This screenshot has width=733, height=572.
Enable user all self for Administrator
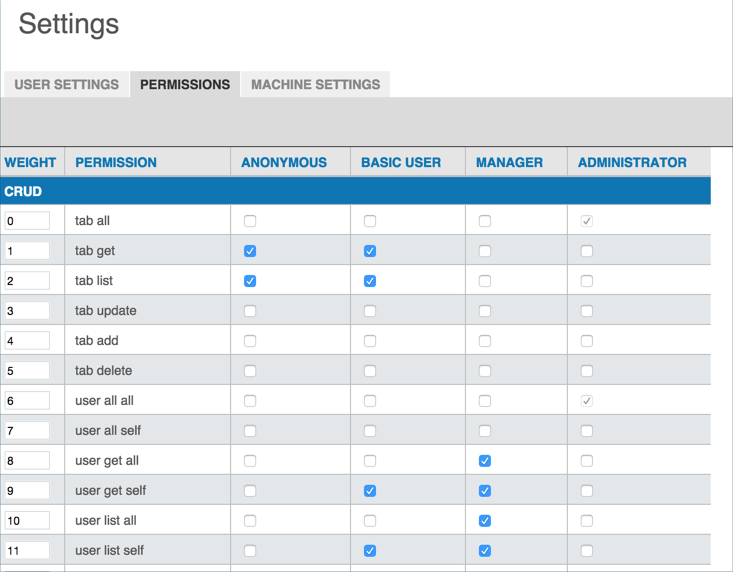tap(587, 430)
